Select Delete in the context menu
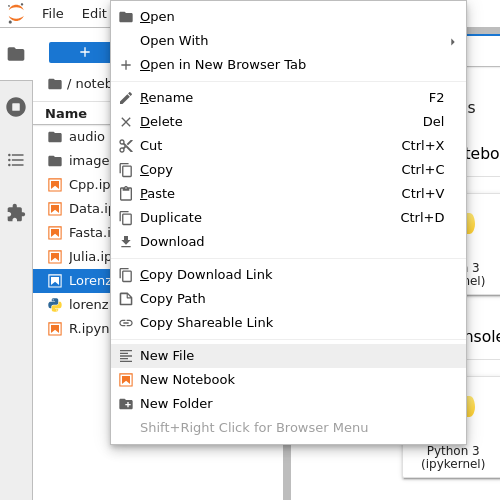The height and width of the screenshot is (500, 500). coord(288,122)
